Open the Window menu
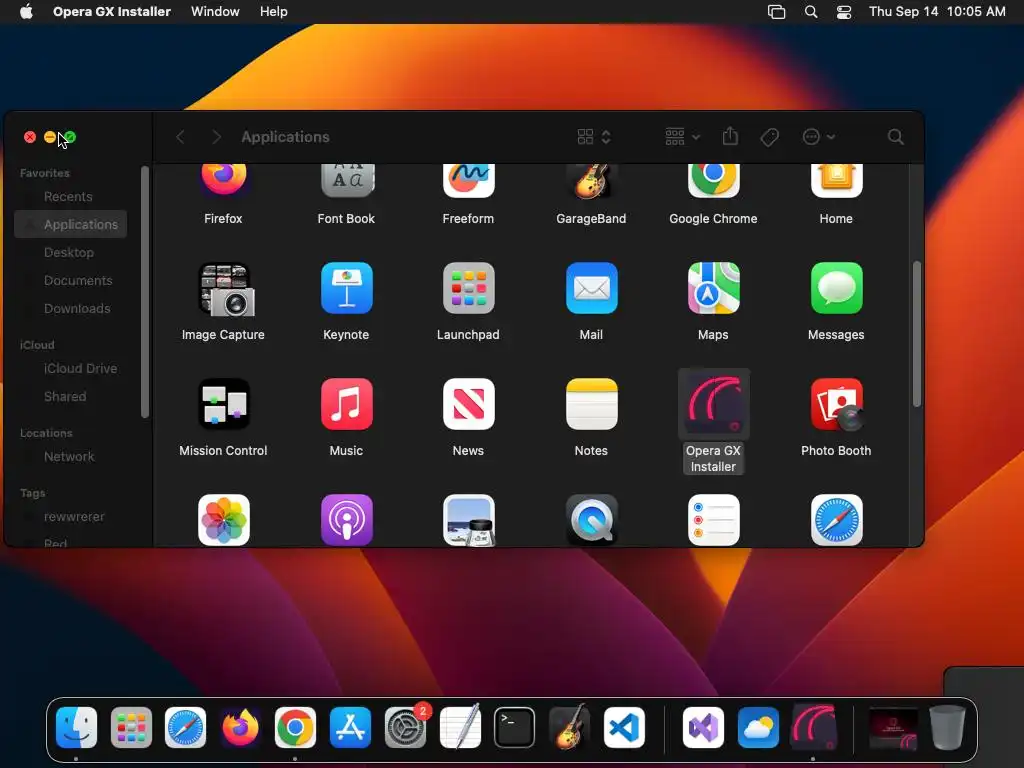Viewport: 1024px width, 768px height. (215, 12)
